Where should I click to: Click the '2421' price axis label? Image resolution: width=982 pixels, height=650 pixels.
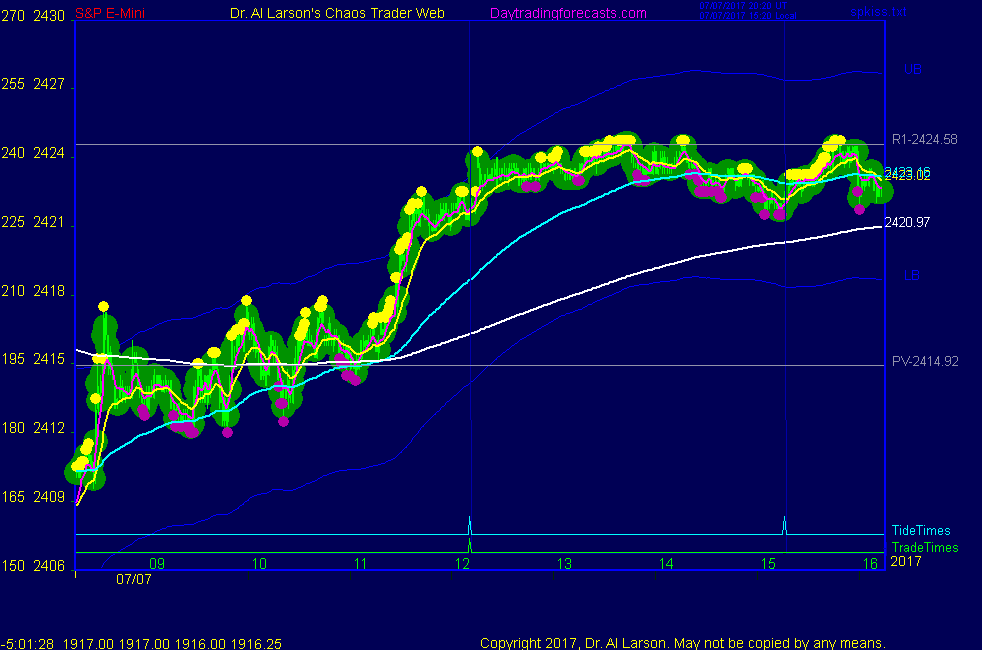pyautogui.click(x=49, y=222)
